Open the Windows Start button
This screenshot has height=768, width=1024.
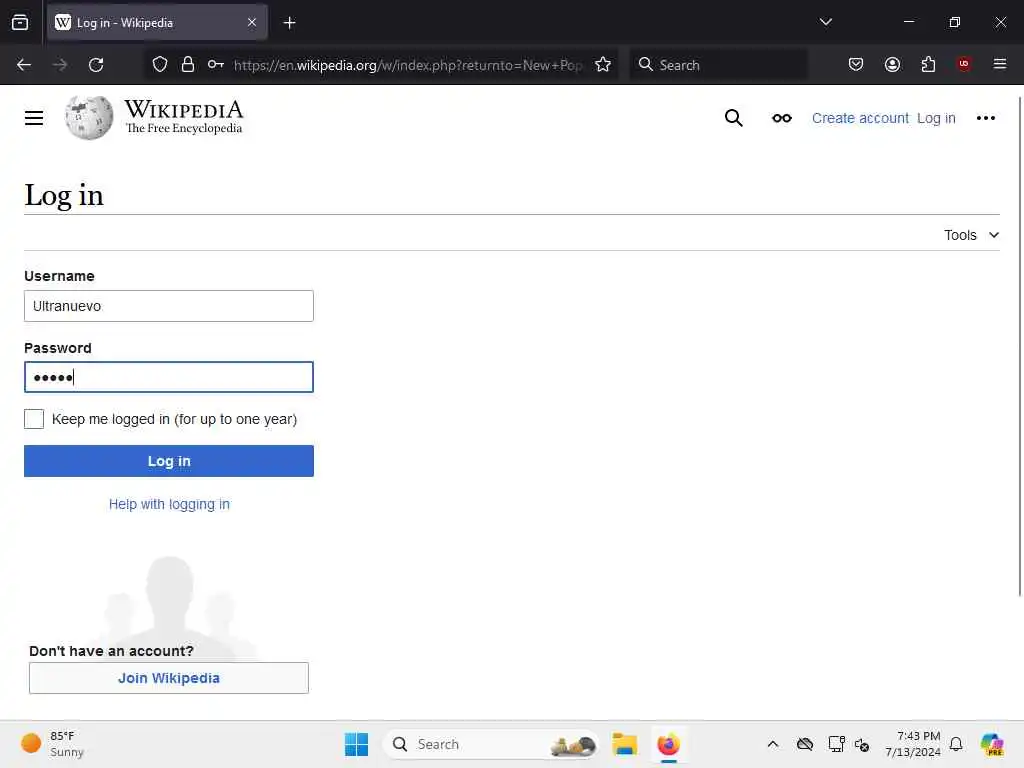(x=357, y=744)
